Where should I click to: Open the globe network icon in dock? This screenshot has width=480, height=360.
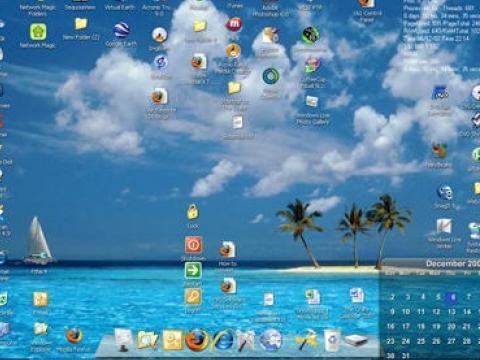coord(271,340)
